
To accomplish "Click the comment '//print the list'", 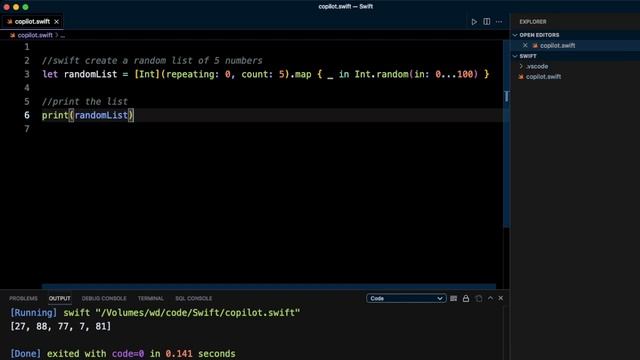I will coord(85,101).
